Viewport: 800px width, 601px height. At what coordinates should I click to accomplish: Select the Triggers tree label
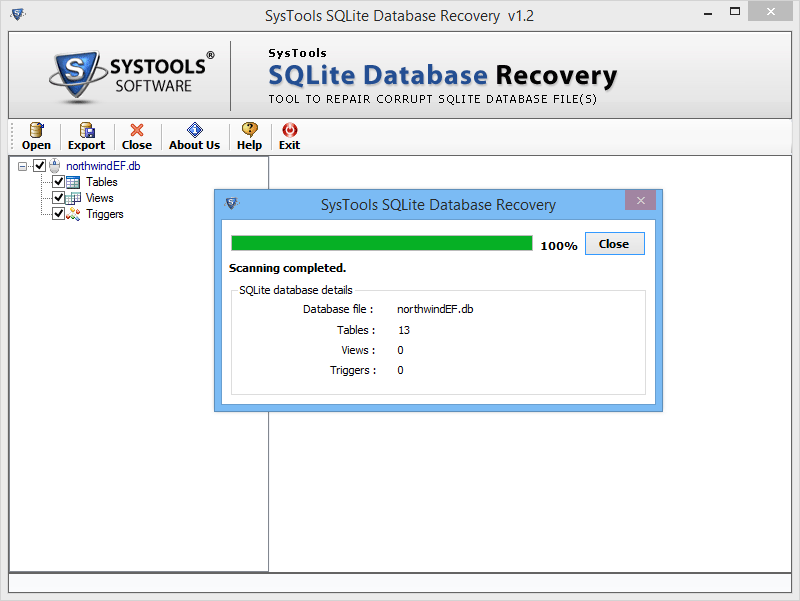point(105,214)
